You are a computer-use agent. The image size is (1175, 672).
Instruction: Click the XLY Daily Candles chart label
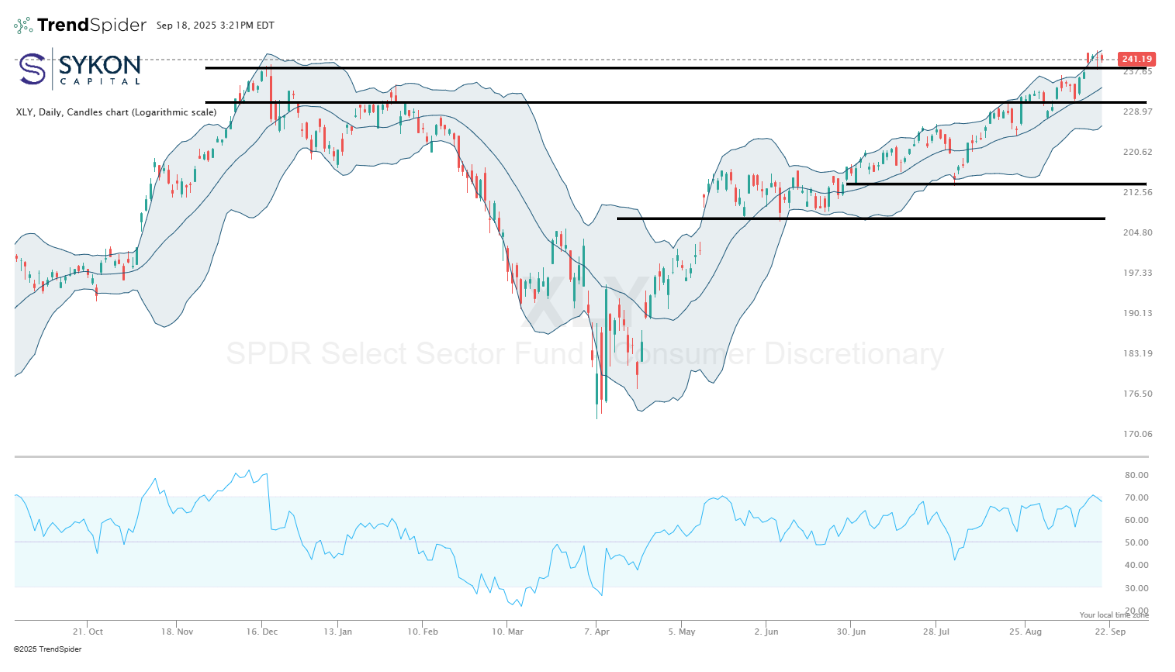pyautogui.click(x=115, y=112)
